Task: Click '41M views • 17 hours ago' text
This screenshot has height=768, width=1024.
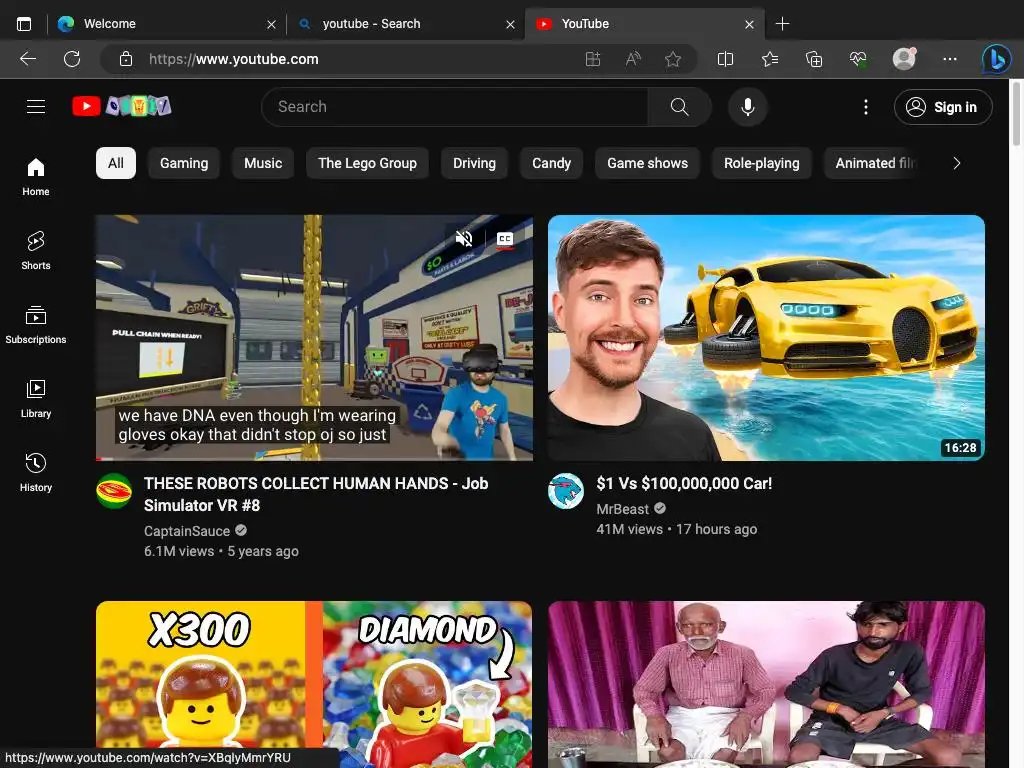Action: (677, 529)
